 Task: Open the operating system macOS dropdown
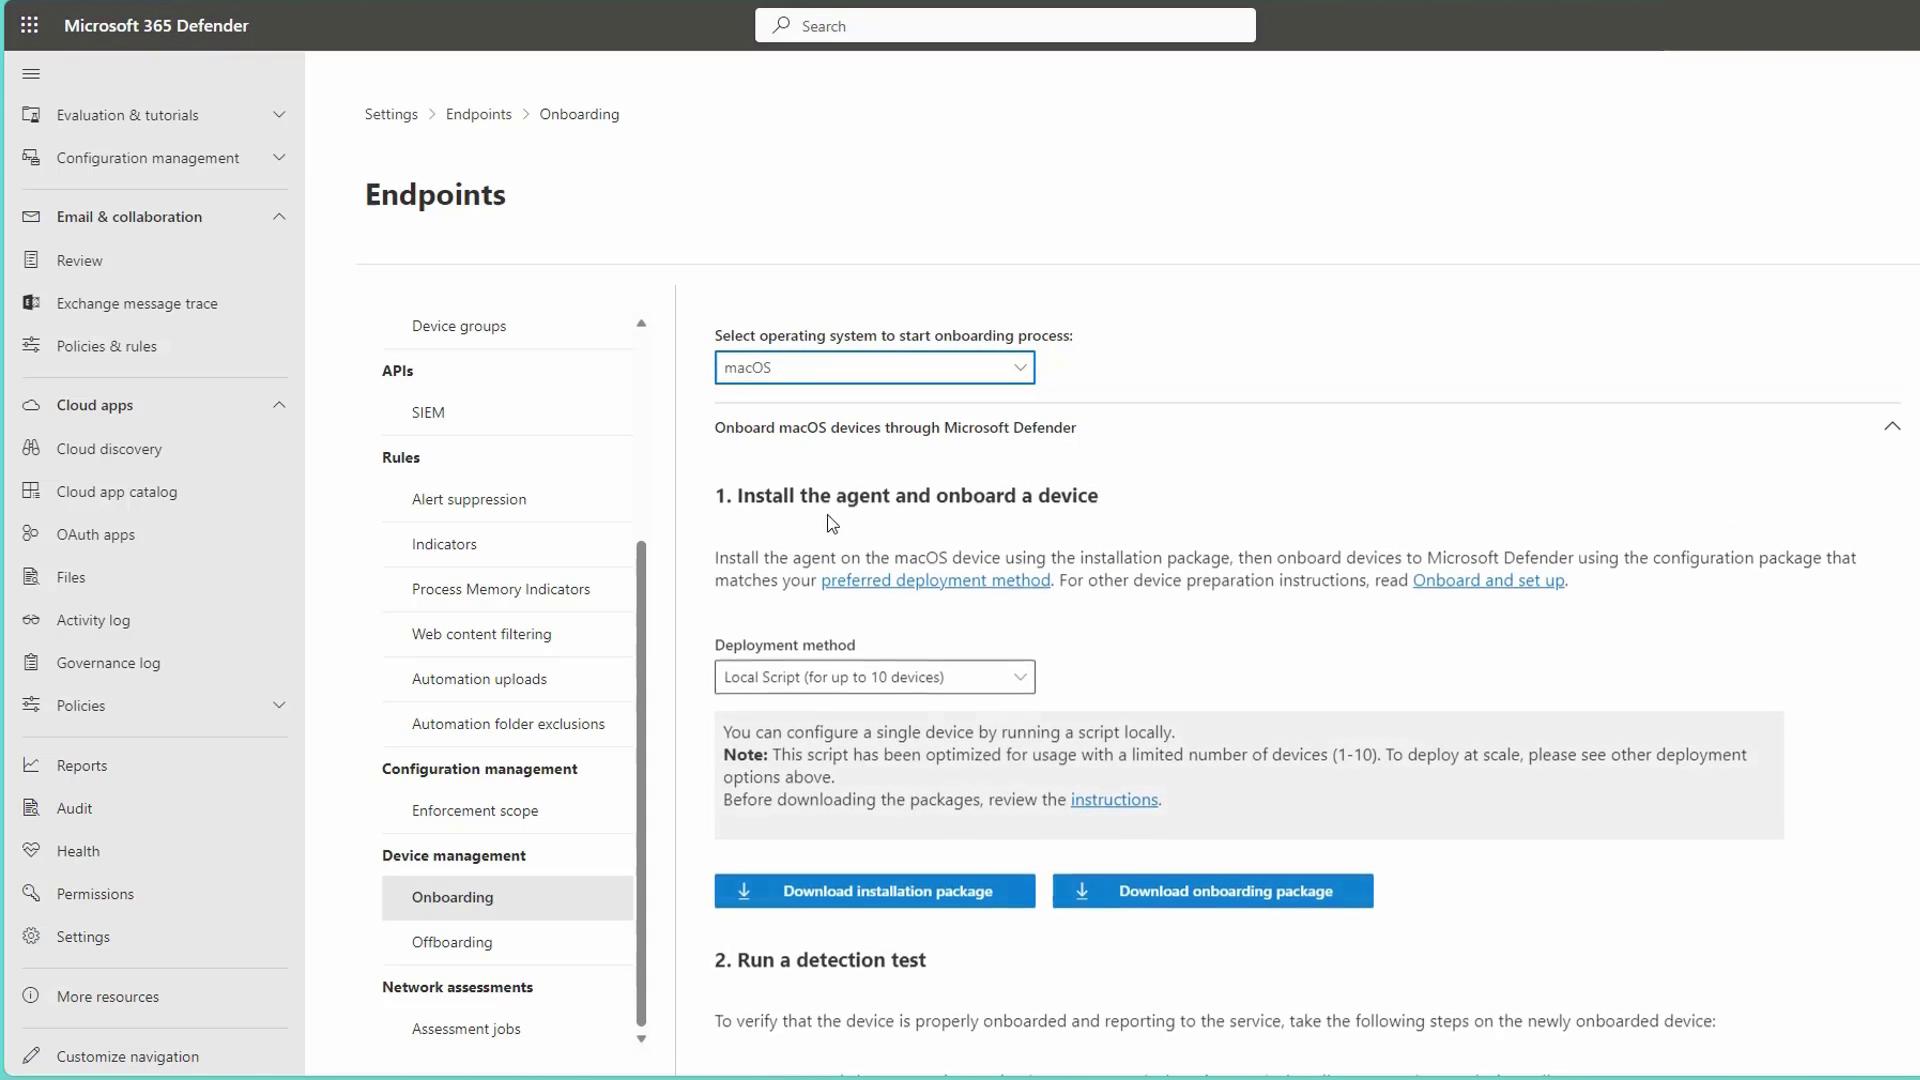pyautogui.click(x=874, y=368)
